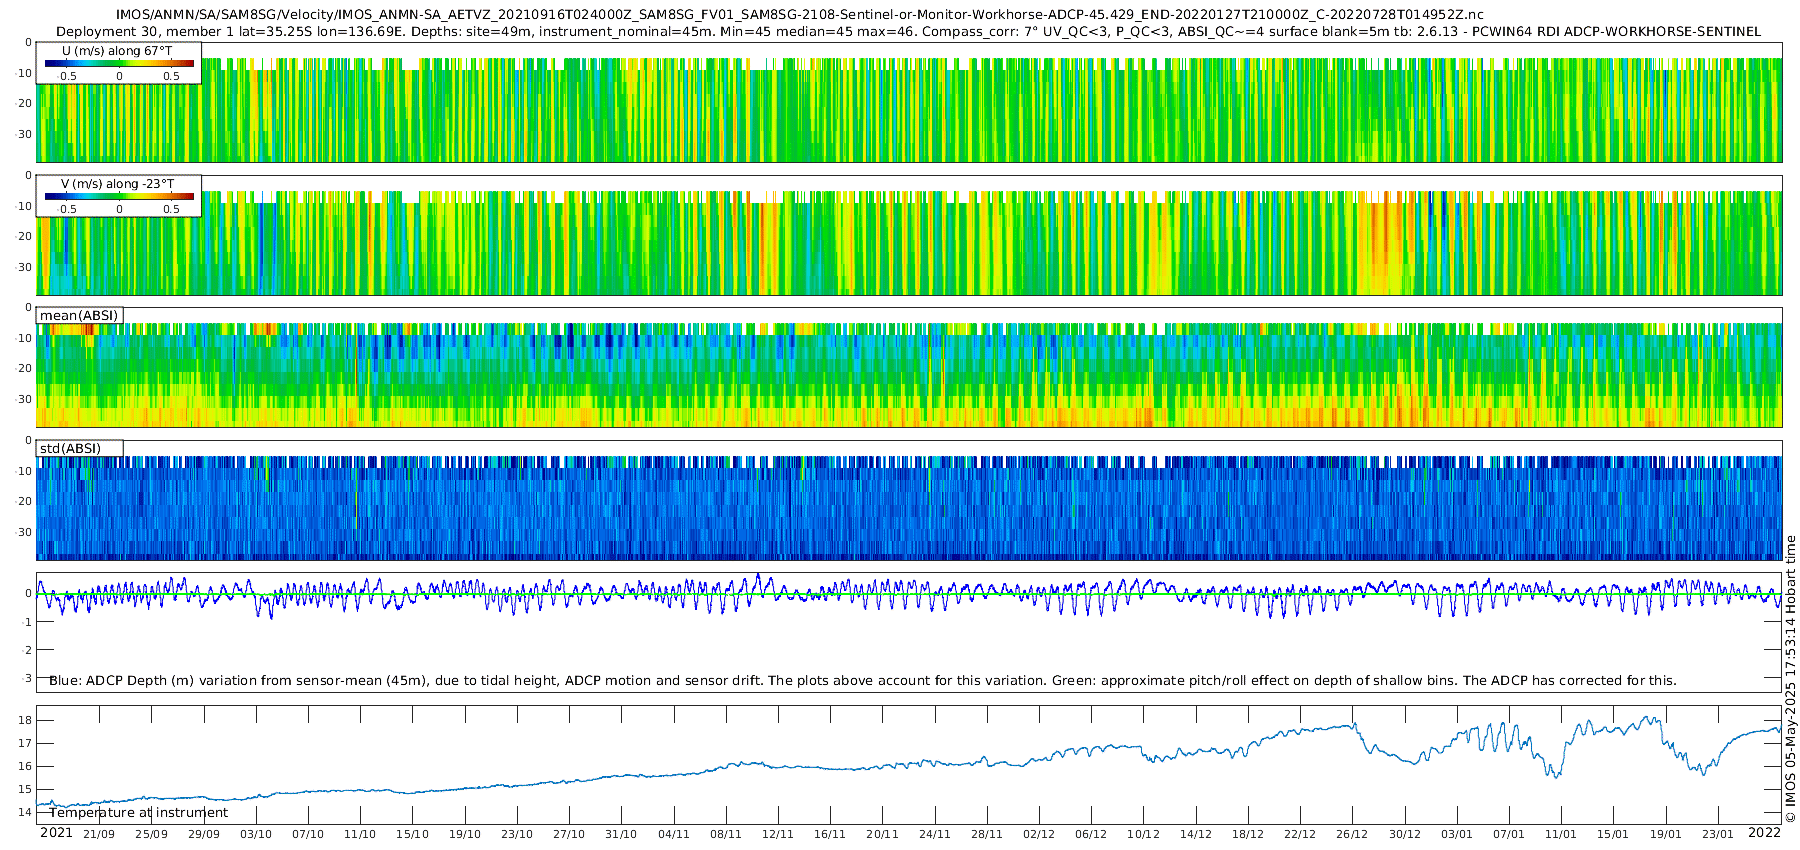Click the 2022 year label
The image size is (1800, 850).
pos(1764,833)
